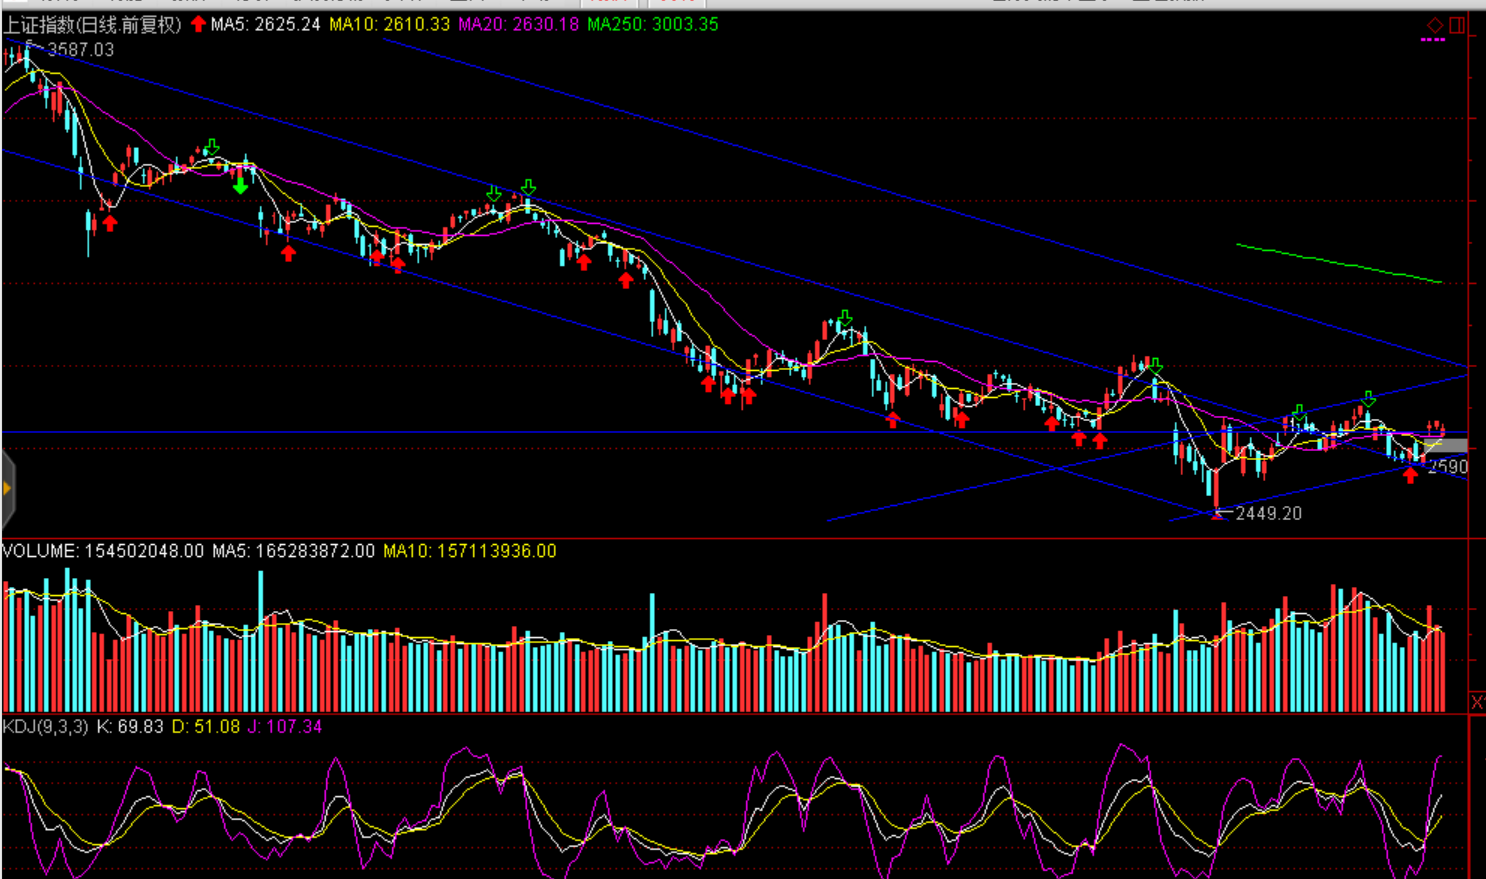The image size is (1486, 879).
Task: Click the green MA250 indicator label
Action: 652,24
